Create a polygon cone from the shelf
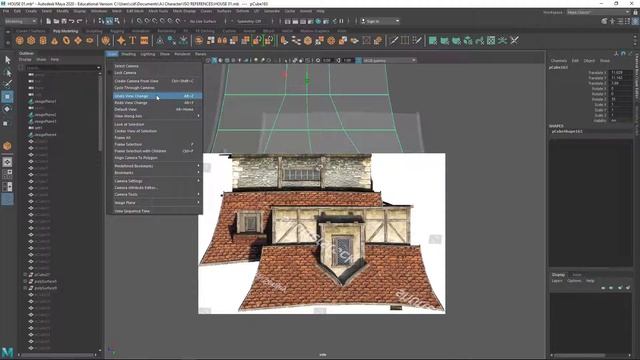 (55, 40)
